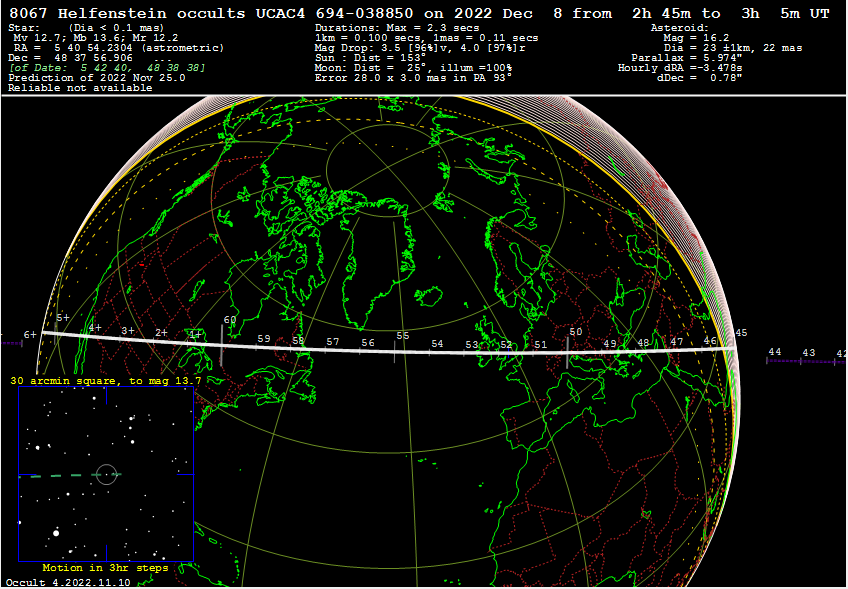The image size is (848, 589).
Task: Select the 48 minute marker on the path
Action: click(x=643, y=343)
